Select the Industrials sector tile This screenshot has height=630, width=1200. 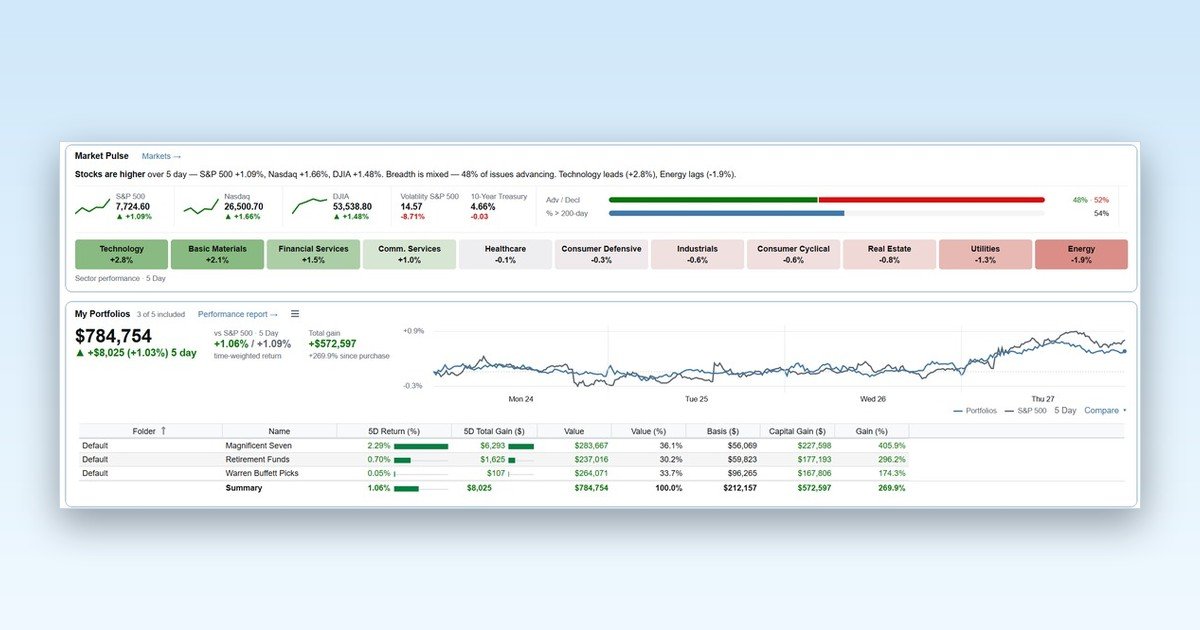coord(697,254)
